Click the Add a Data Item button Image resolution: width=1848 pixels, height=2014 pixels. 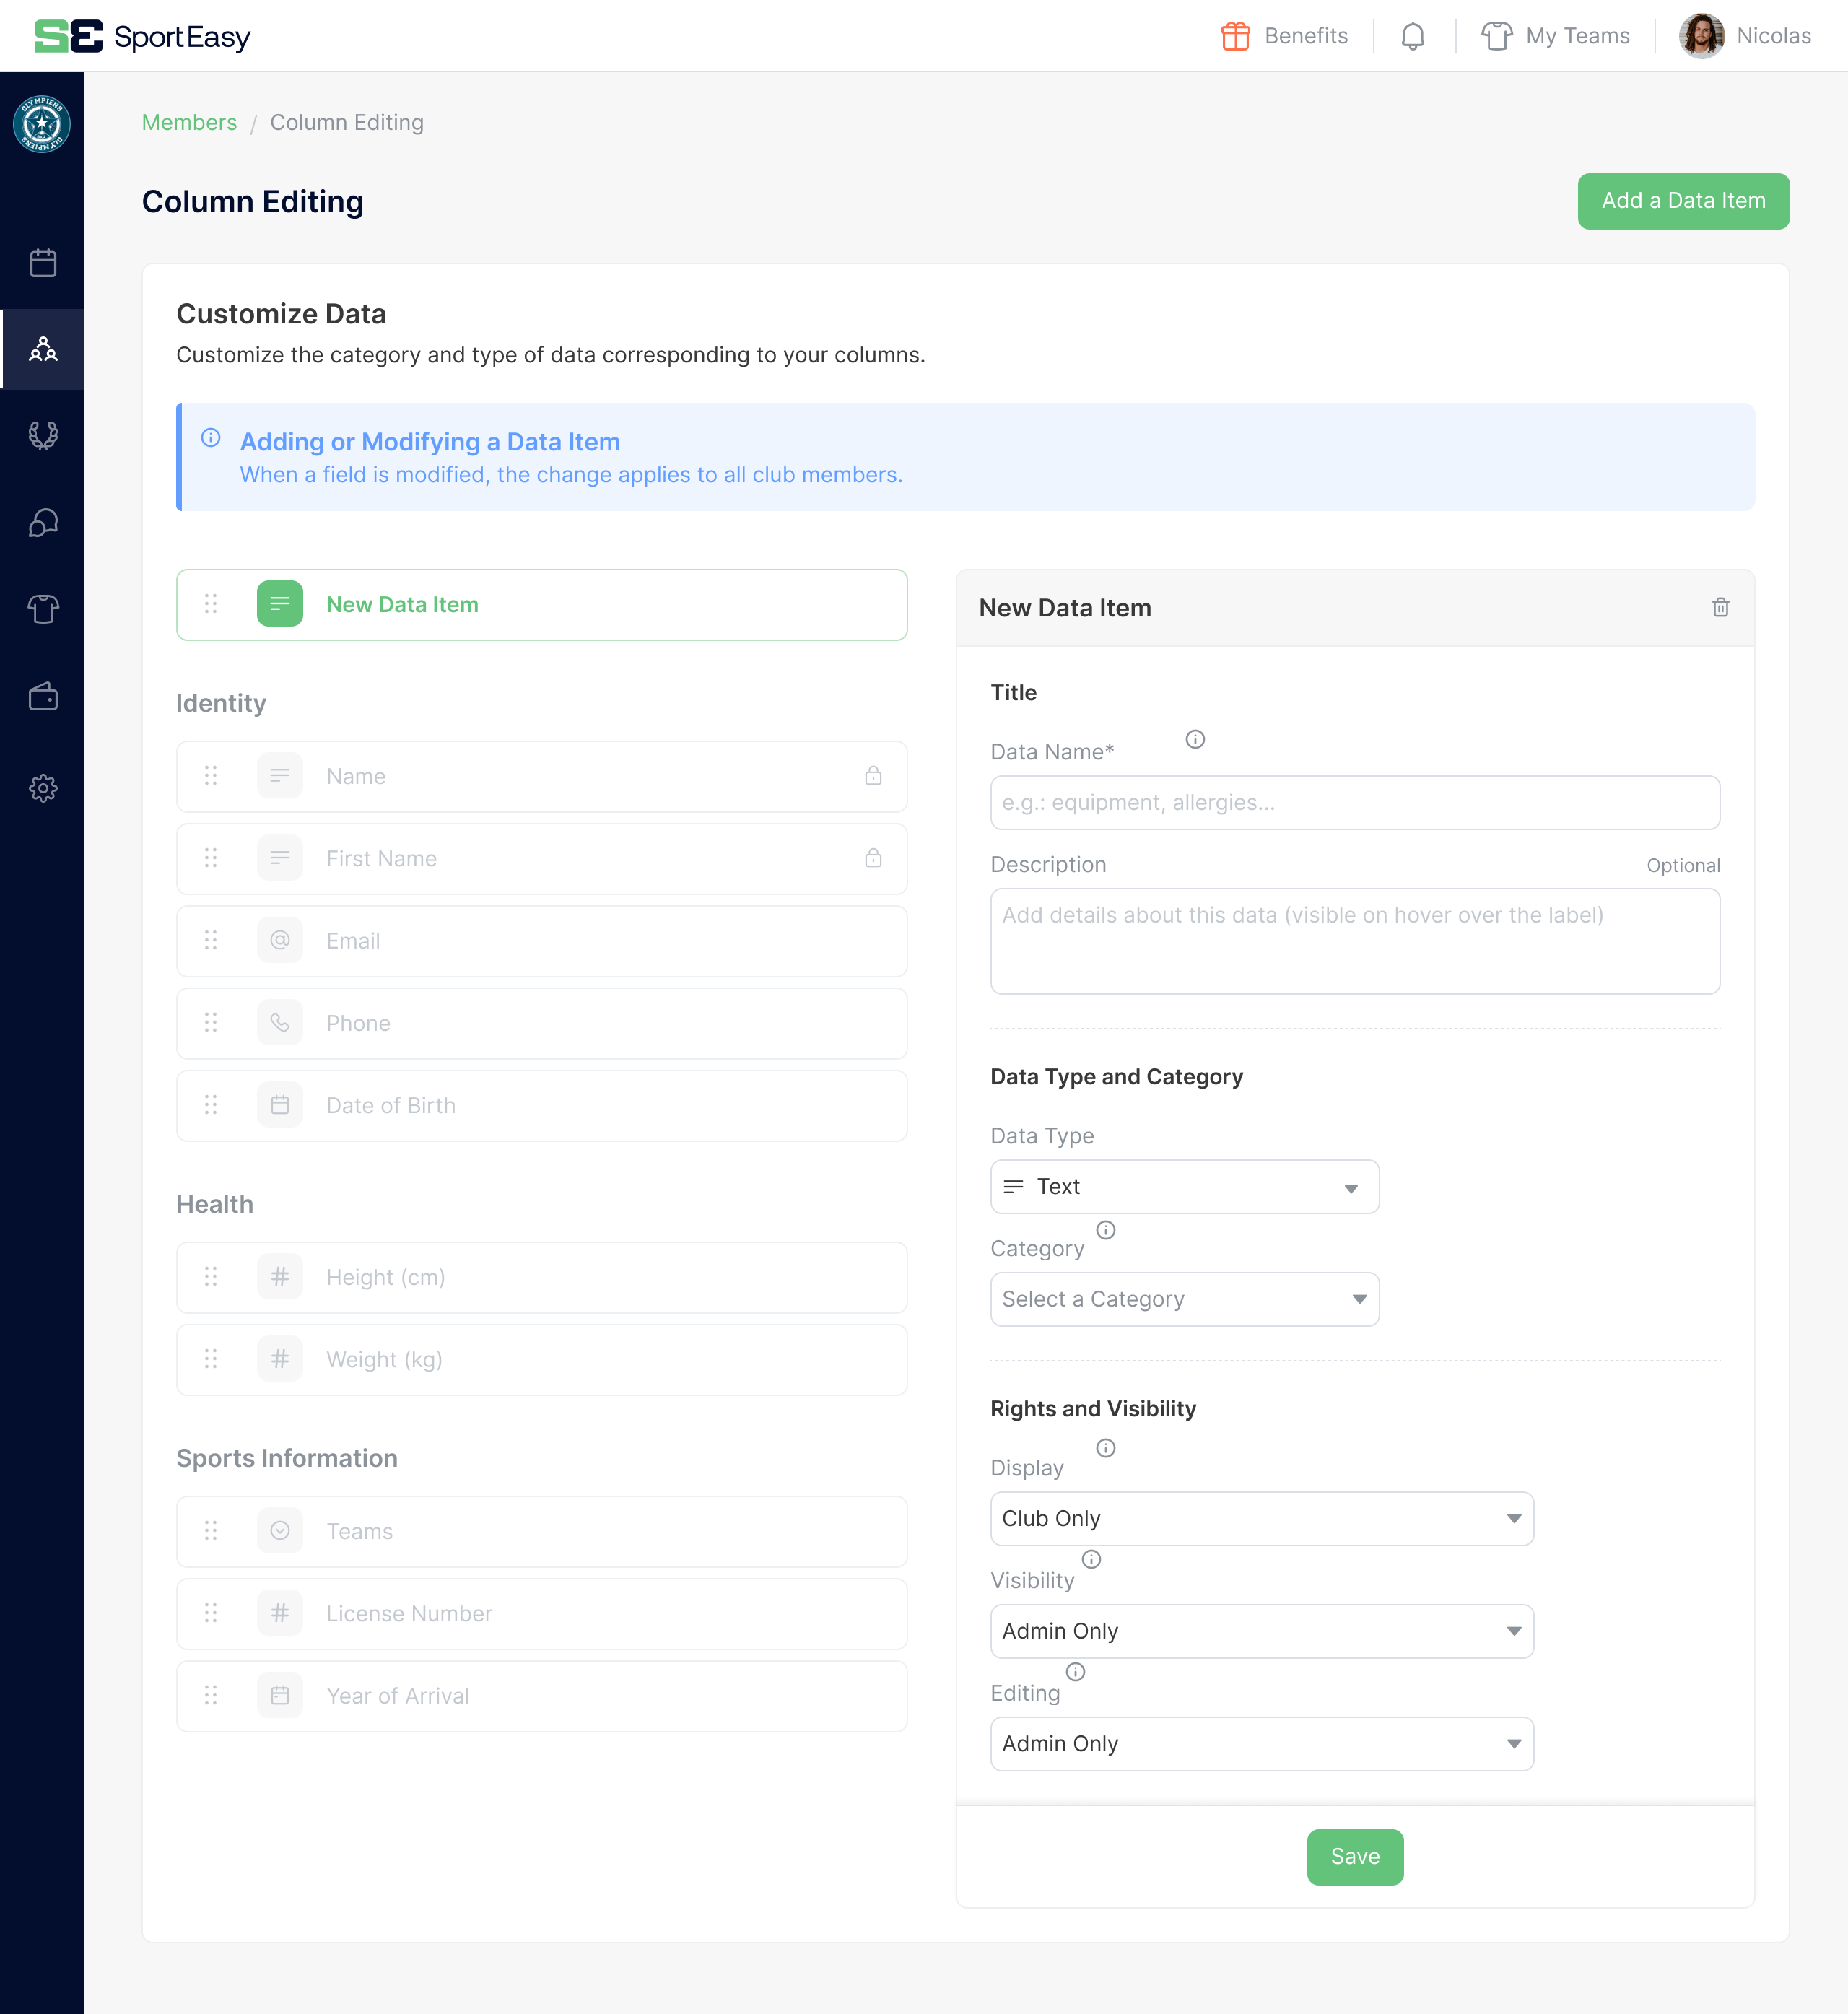(1683, 201)
